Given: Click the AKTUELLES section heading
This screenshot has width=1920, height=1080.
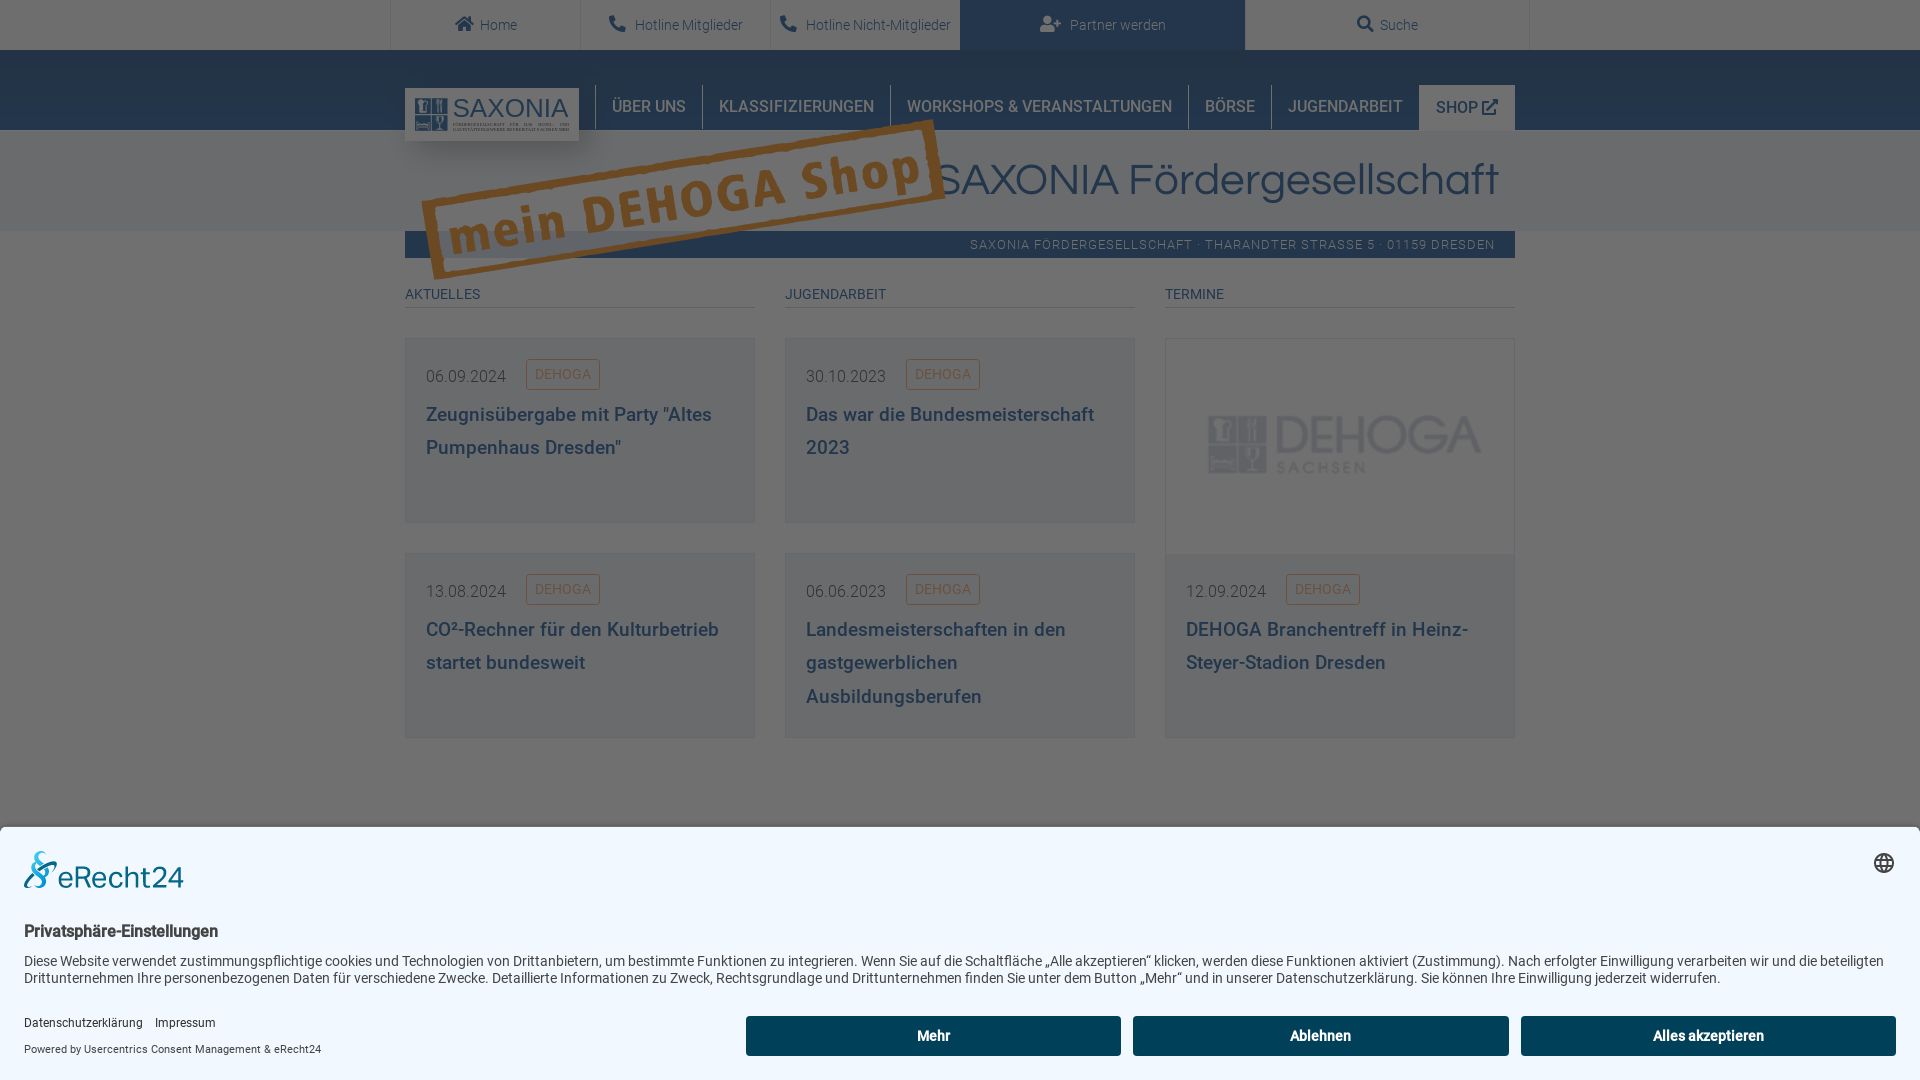Looking at the screenshot, I should [x=442, y=294].
